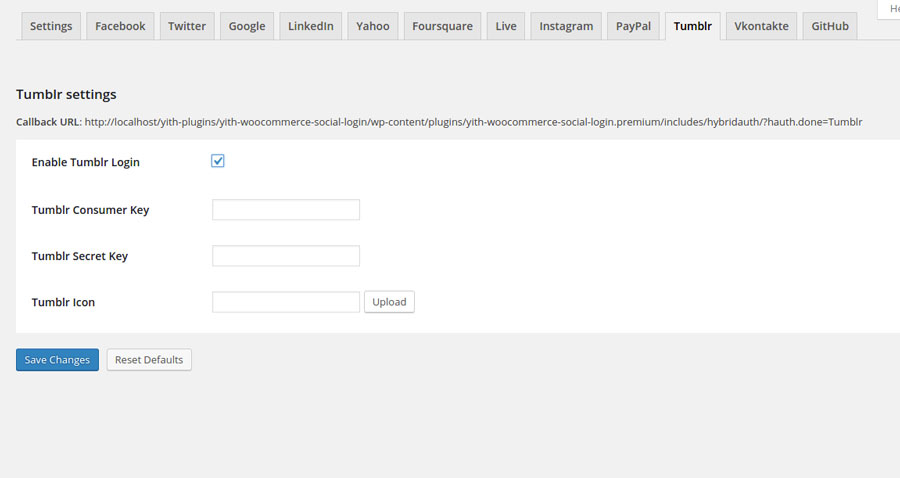900x478 pixels.
Task: Click the Reset Defaults button
Action: [x=149, y=360]
